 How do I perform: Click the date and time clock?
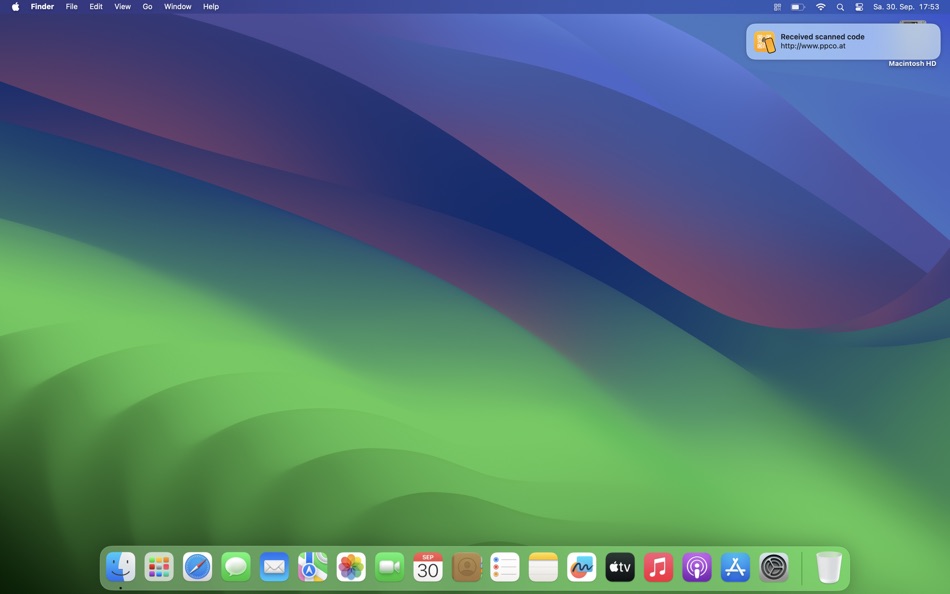[906, 7]
